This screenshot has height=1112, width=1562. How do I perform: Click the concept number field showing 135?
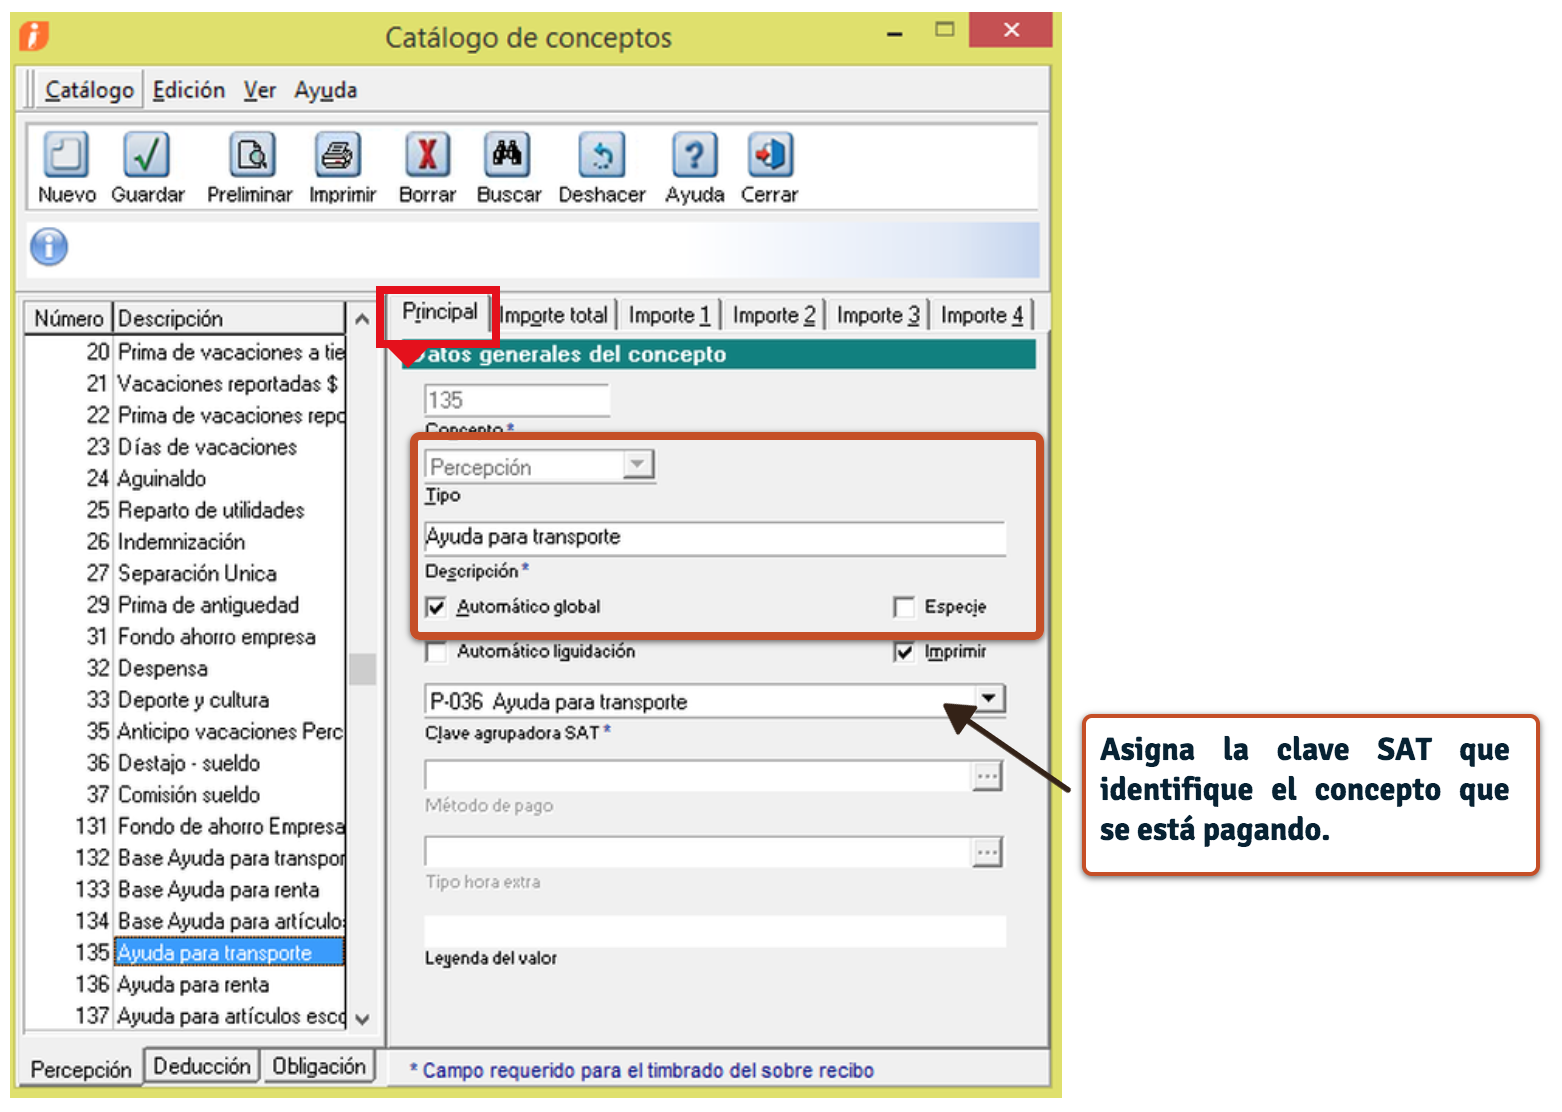point(517,401)
